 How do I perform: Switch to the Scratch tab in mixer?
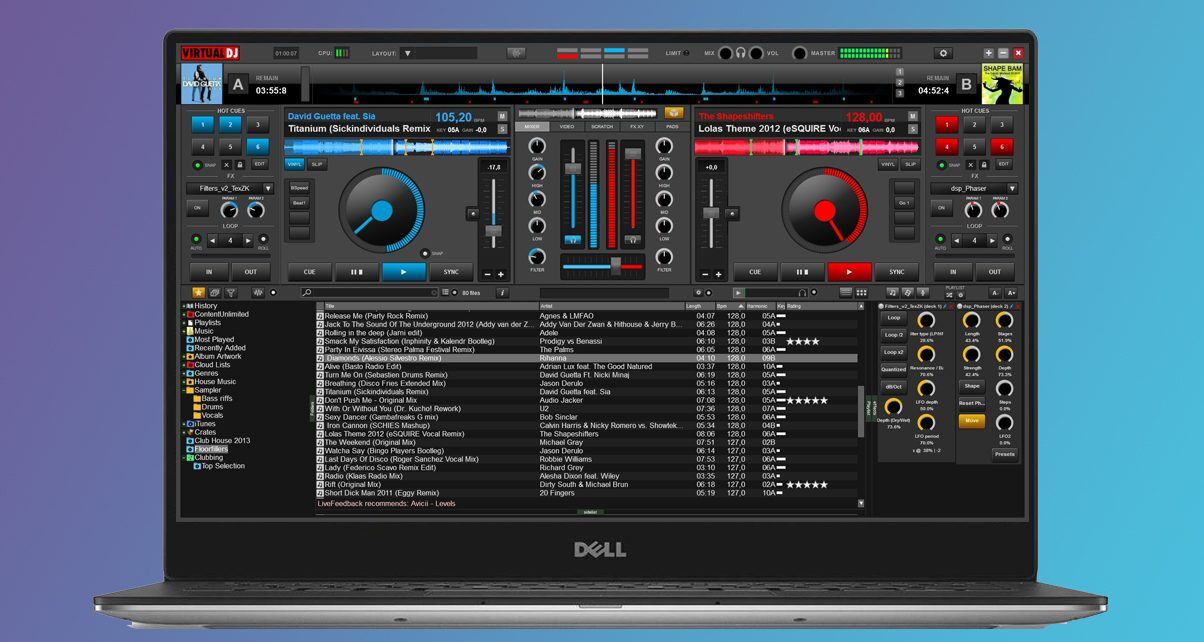coord(602,127)
